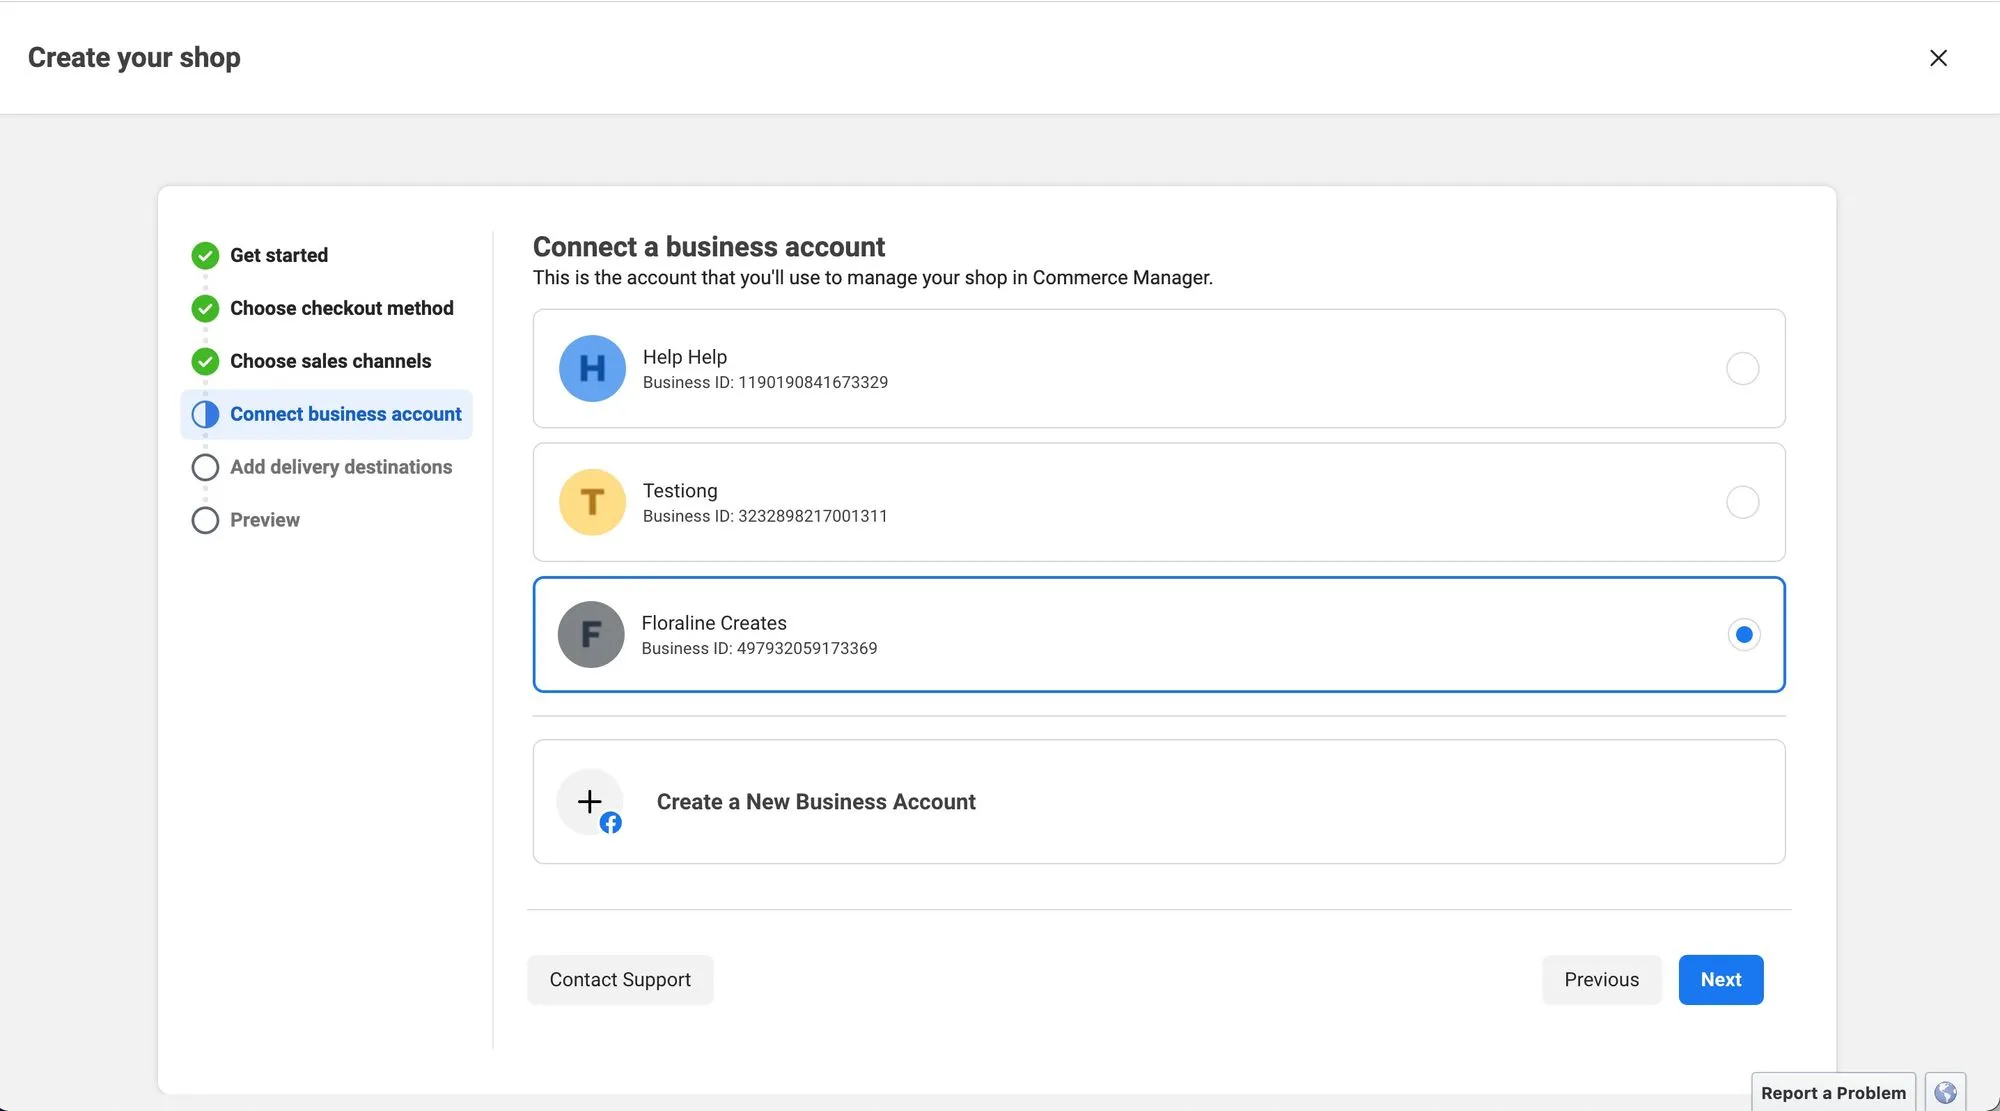Click the green checkmark beside Get started
The width and height of the screenshot is (2000, 1111).
tap(205, 255)
